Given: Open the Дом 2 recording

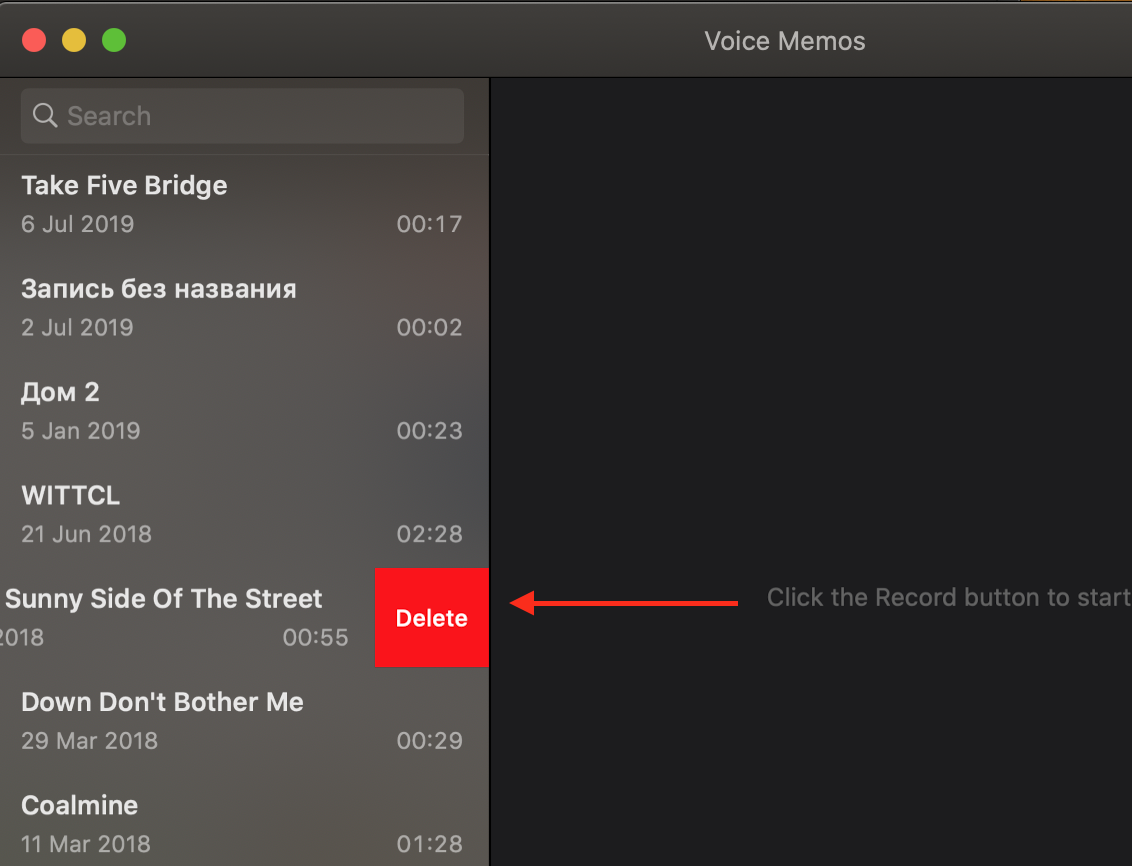Looking at the screenshot, I should click(x=60, y=392).
